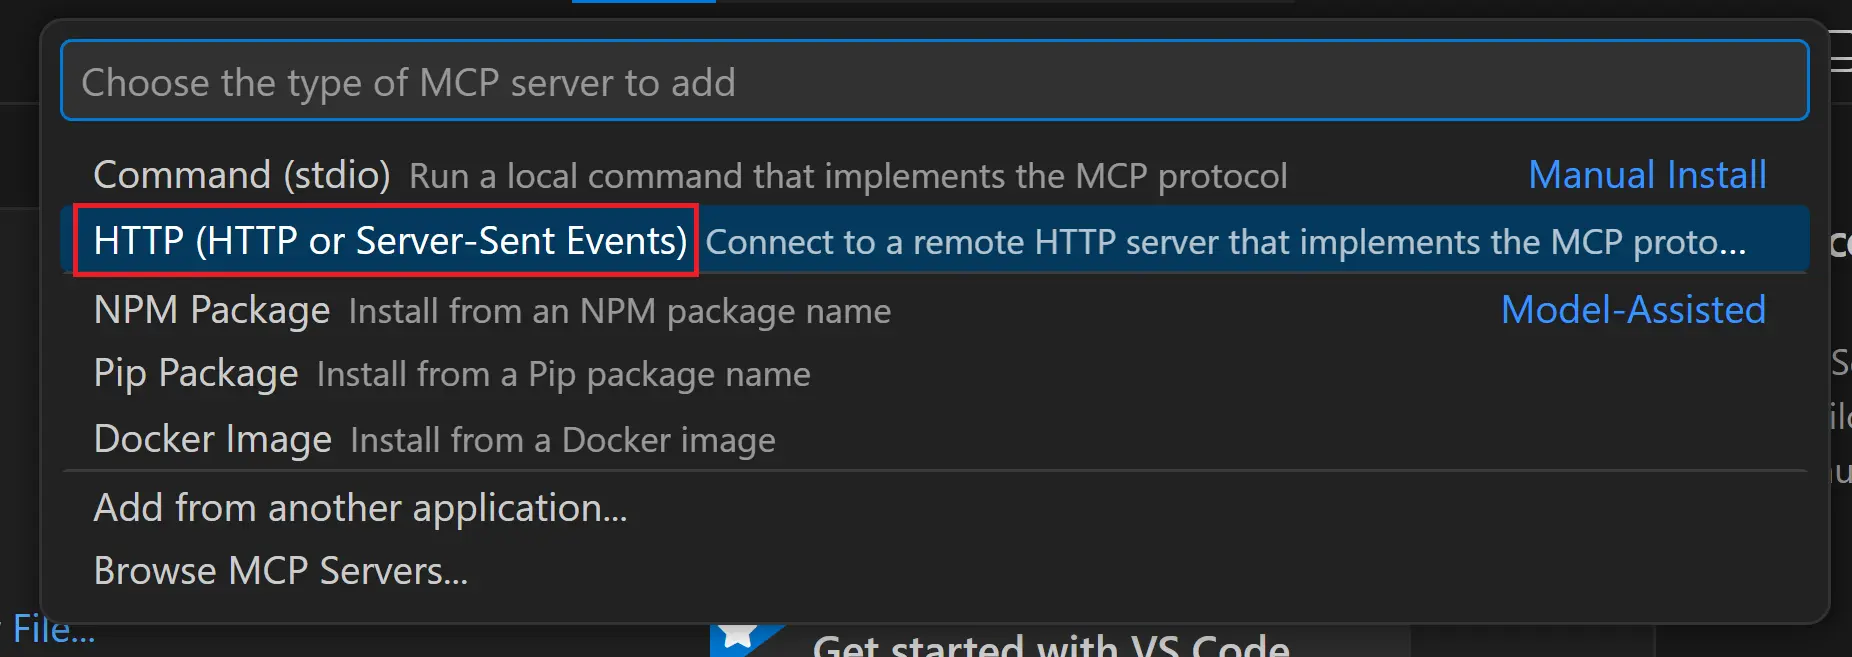Select the Docker Image option
This screenshot has height=657, width=1852.
pos(212,440)
